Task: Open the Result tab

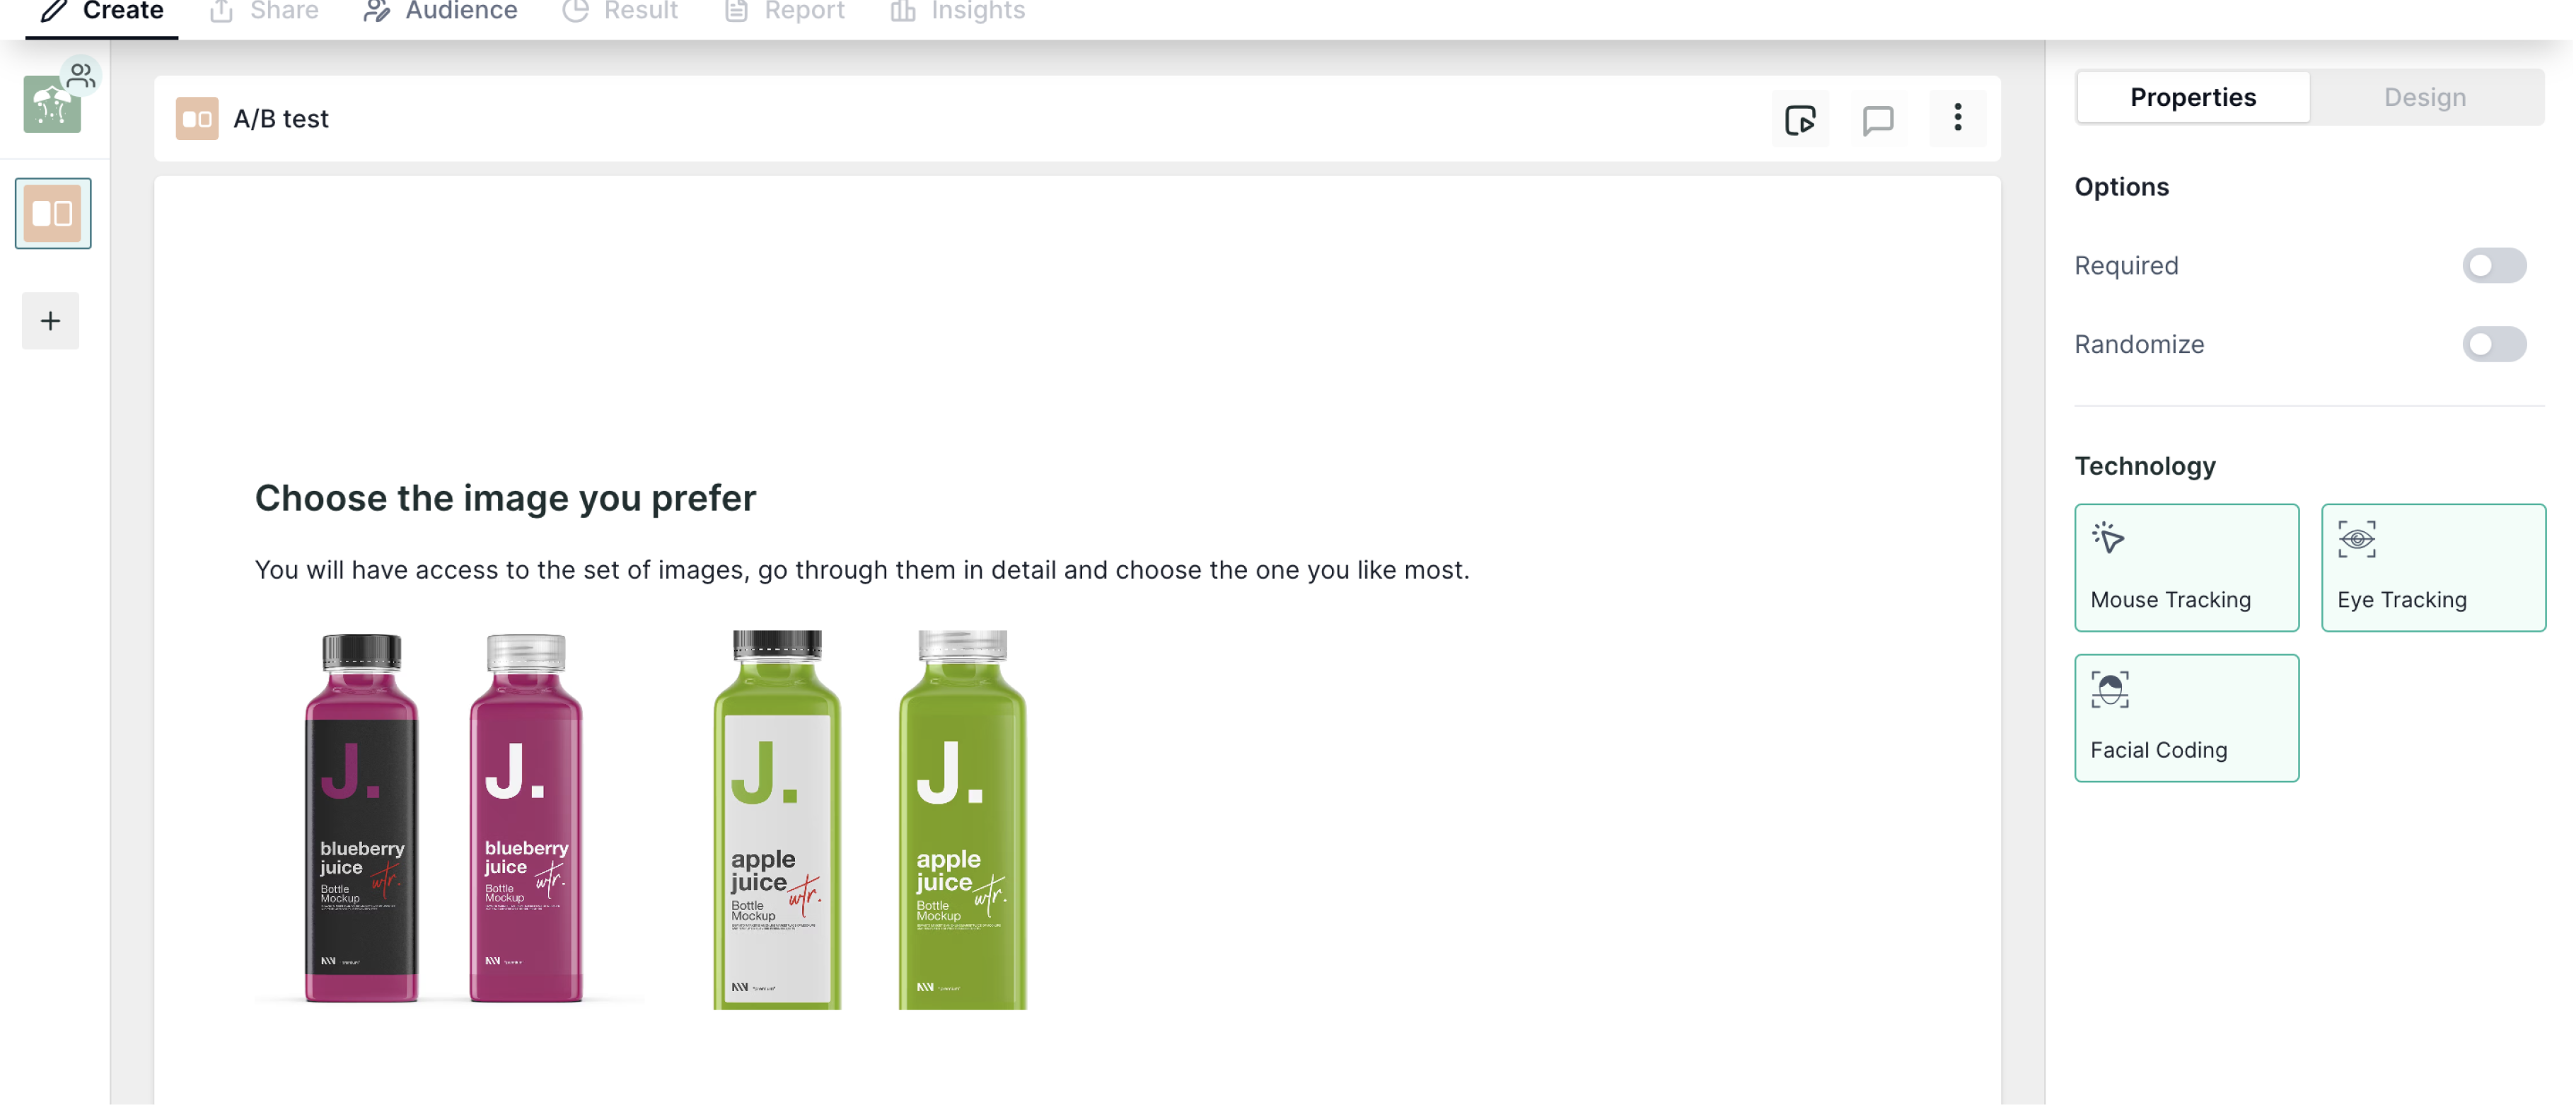Action: coord(620,12)
